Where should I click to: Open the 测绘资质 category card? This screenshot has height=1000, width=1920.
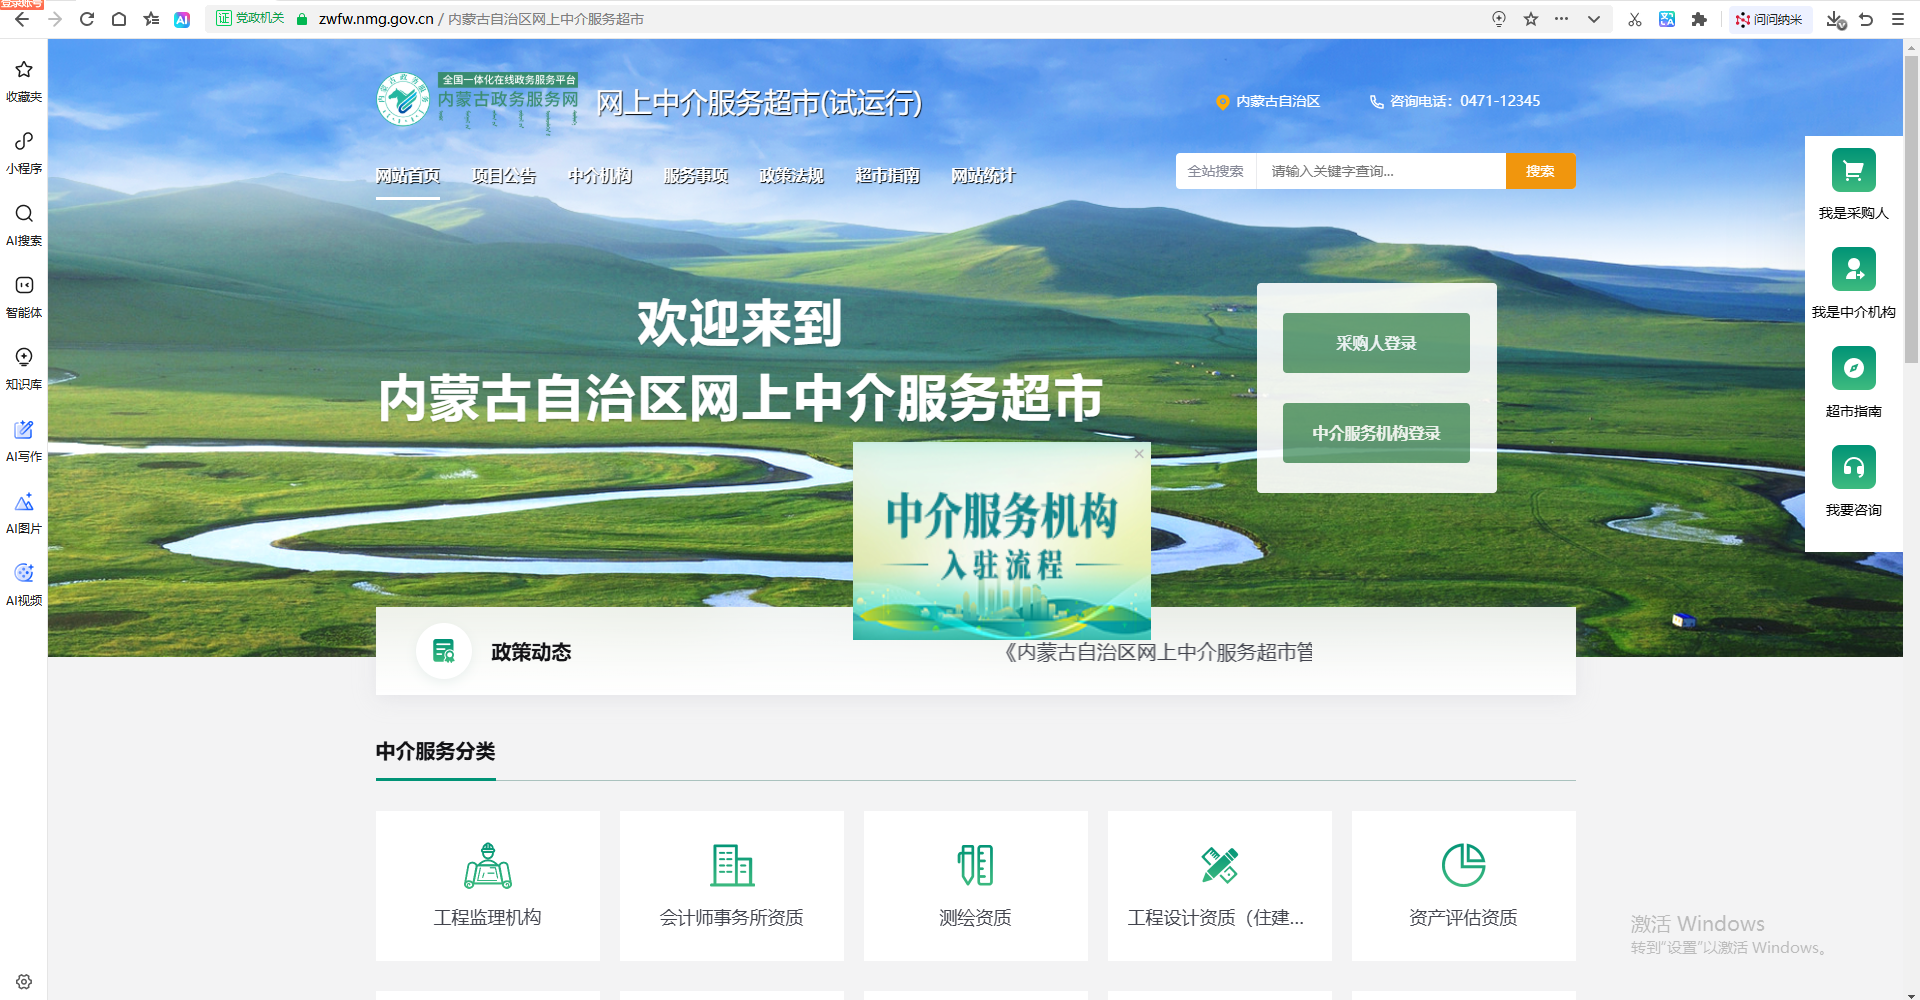pyautogui.click(x=975, y=886)
